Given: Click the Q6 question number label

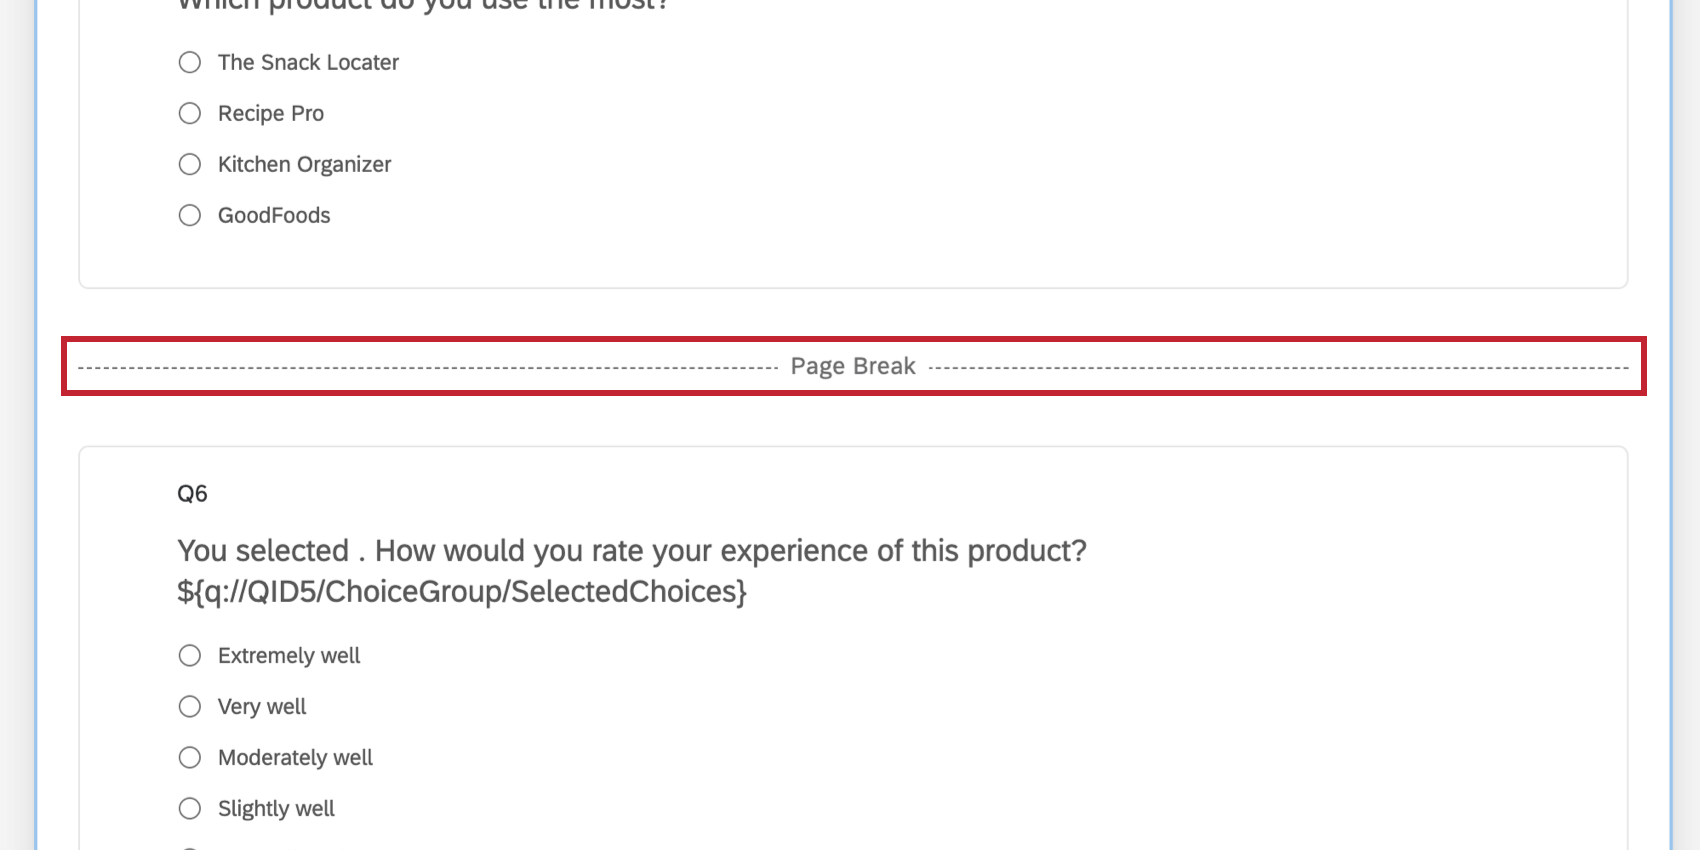Looking at the screenshot, I should 192,493.
